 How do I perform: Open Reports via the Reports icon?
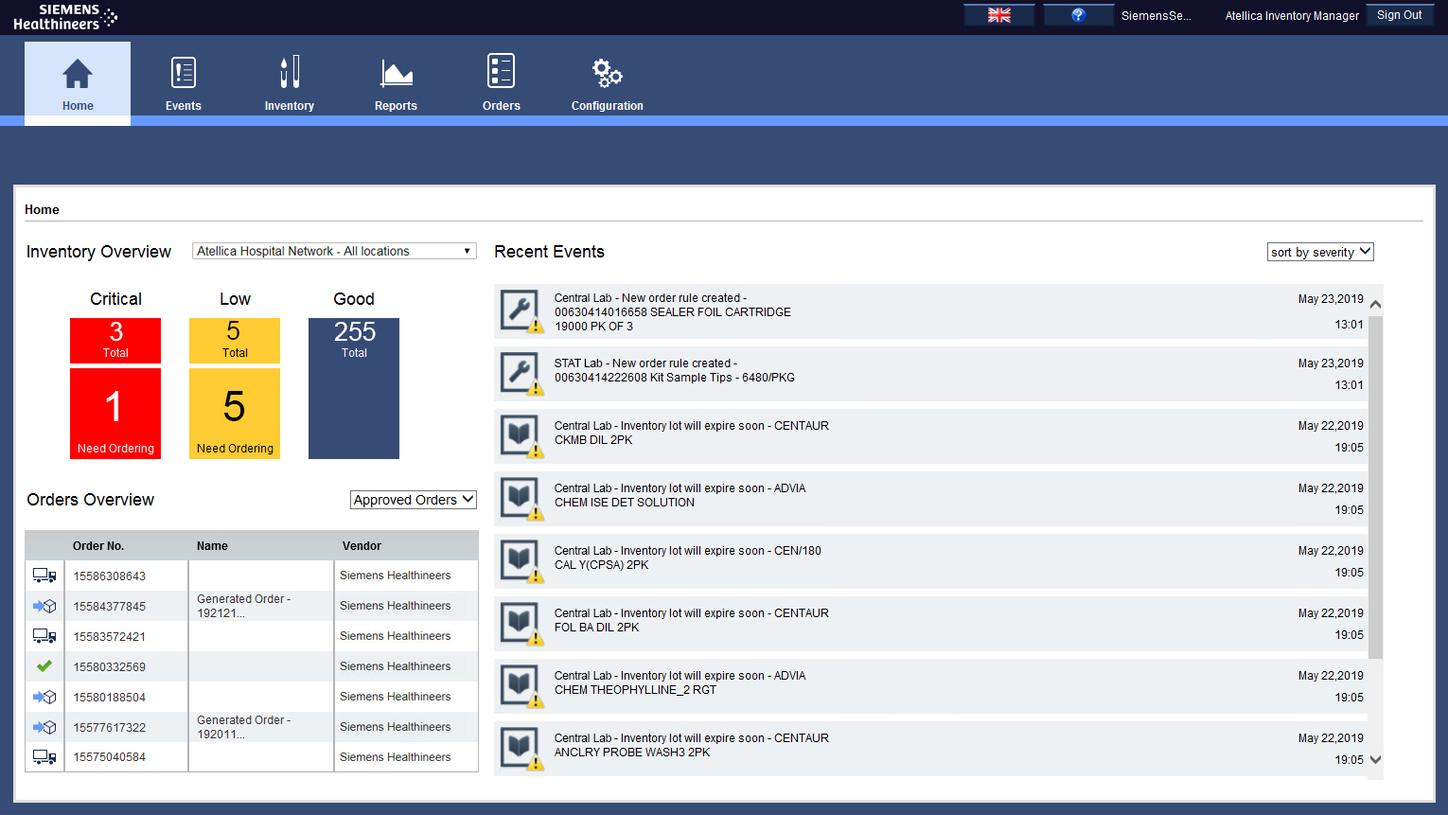(x=395, y=72)
